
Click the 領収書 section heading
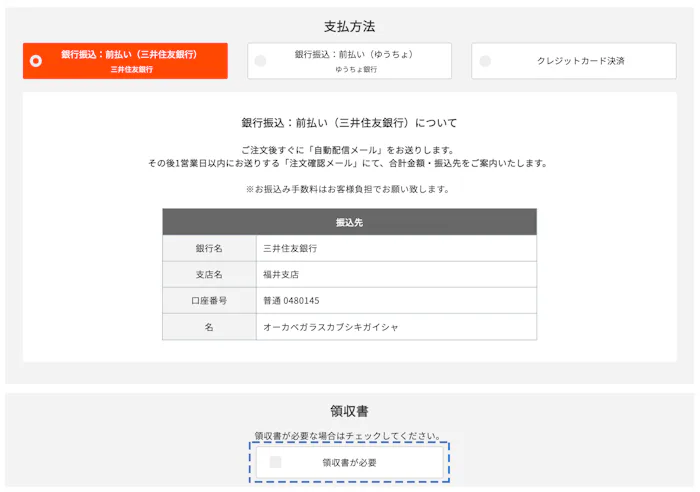pos(349,411)
